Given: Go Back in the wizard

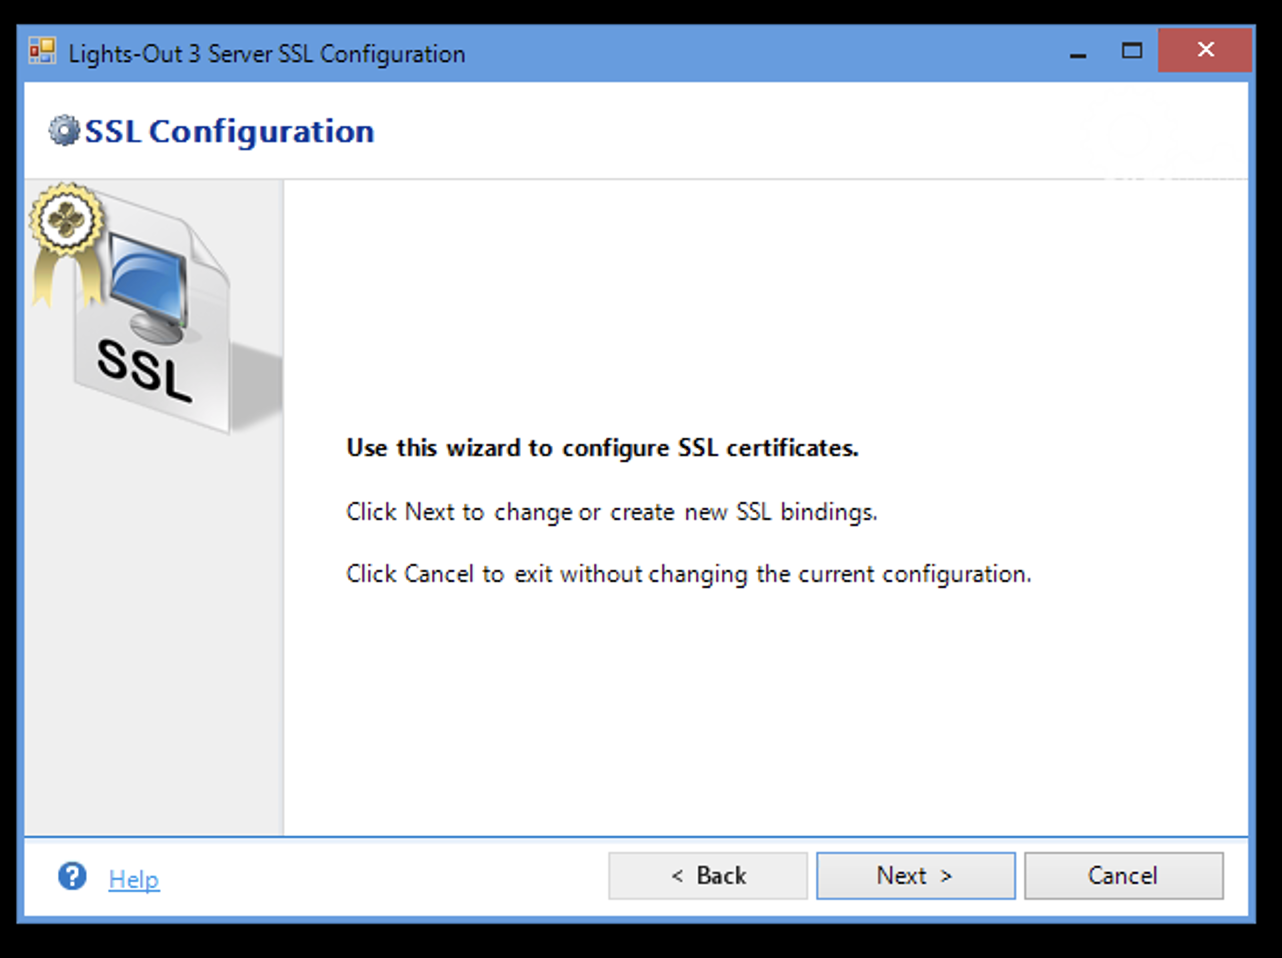Looking at the screenshot, I should [x=708, y=876].
